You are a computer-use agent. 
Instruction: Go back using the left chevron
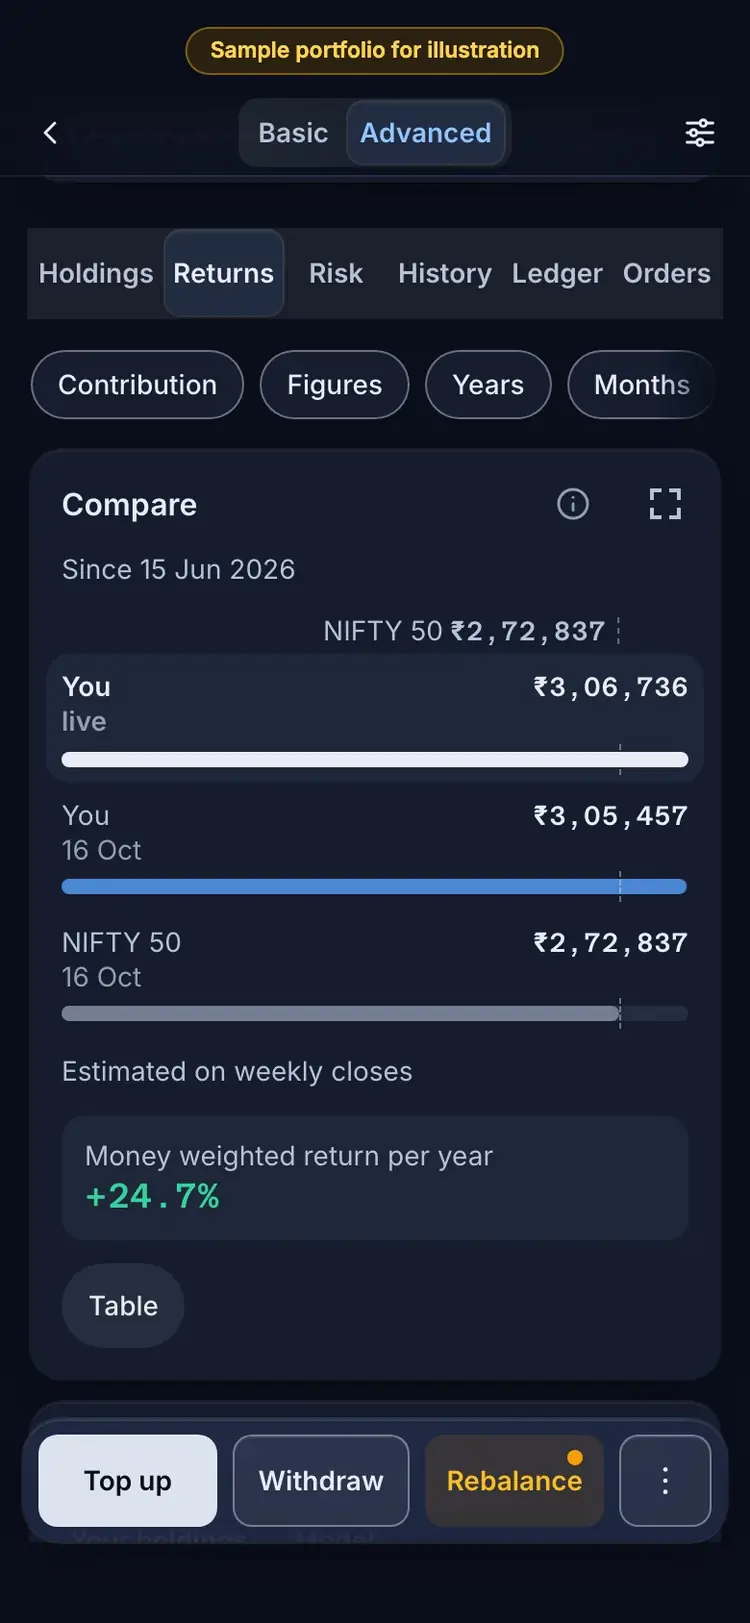click(50, 132)
